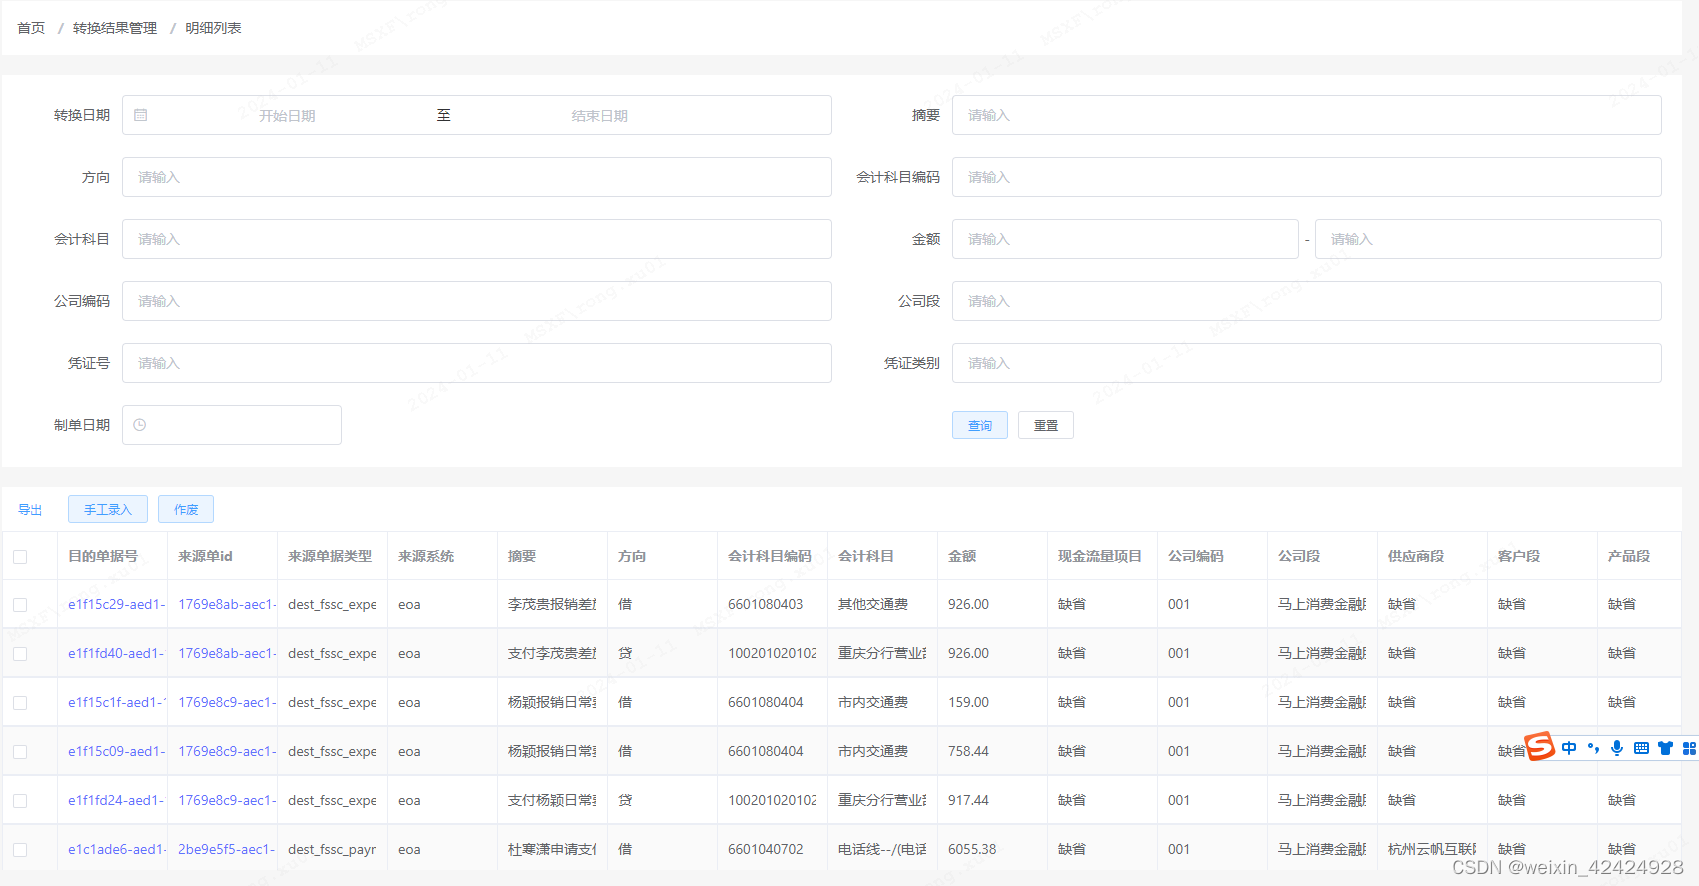The width and height of the screenshot is (1699, 886).
Task: Check the row with e1f15c1f-aed1 document
Action: 20,703
